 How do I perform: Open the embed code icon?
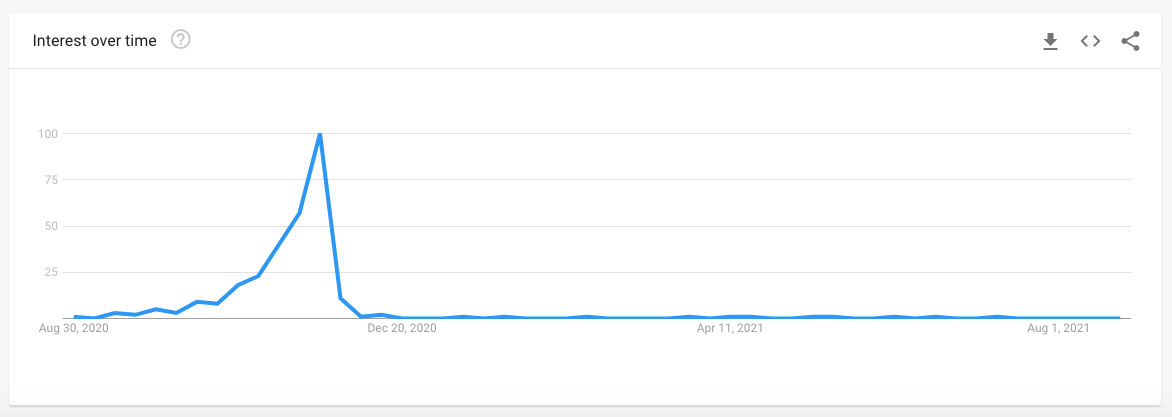[1091, 41]
